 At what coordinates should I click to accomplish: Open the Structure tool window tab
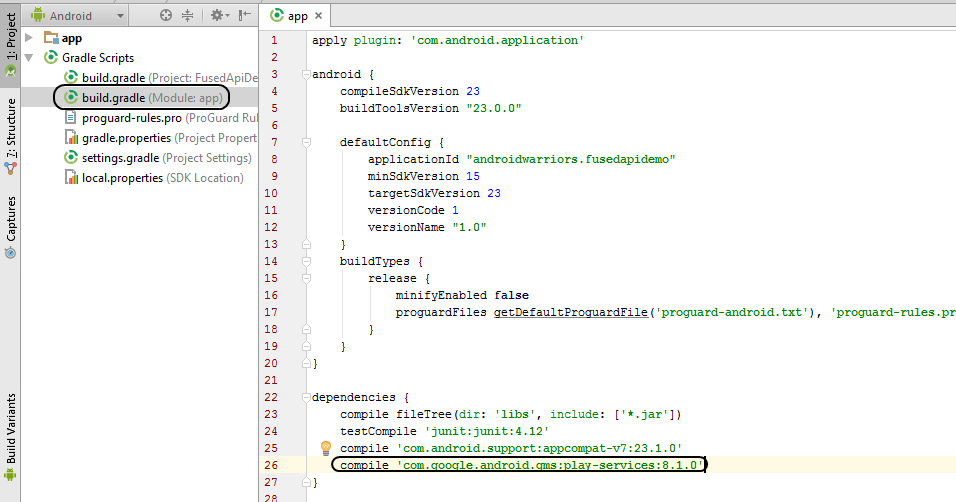point(10,136)
